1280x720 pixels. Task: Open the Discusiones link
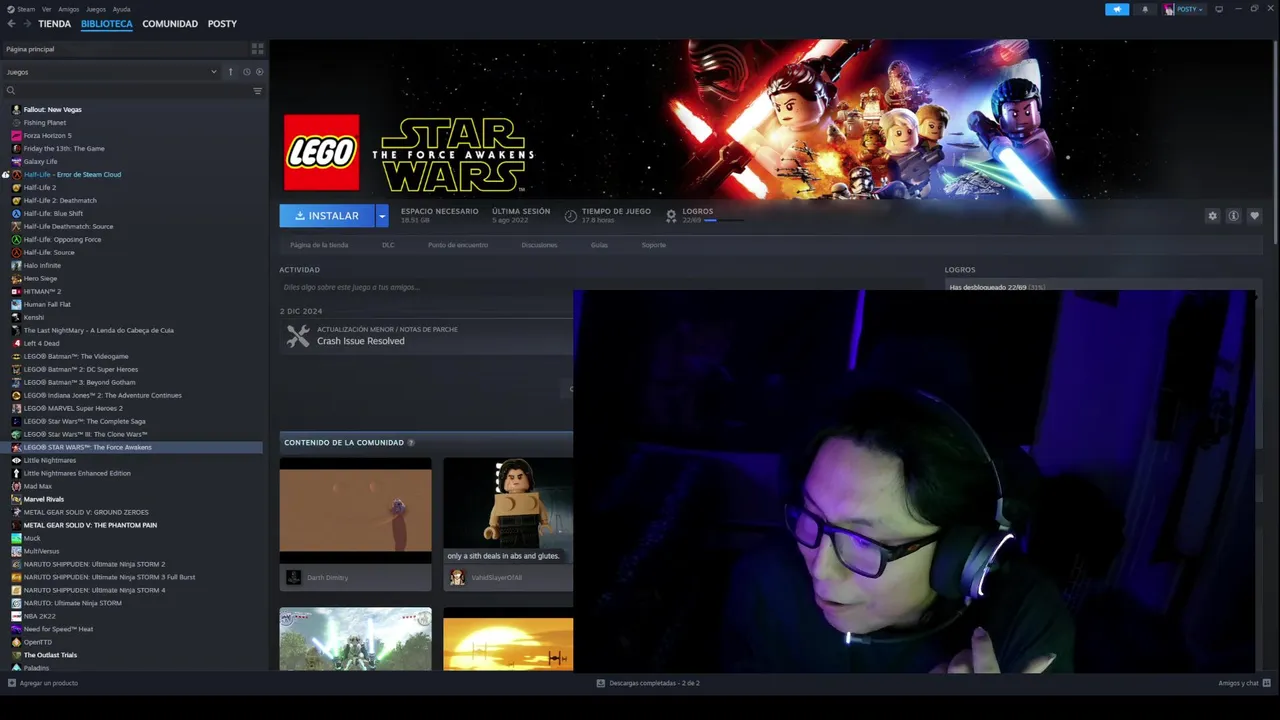[x=539, y=245]
